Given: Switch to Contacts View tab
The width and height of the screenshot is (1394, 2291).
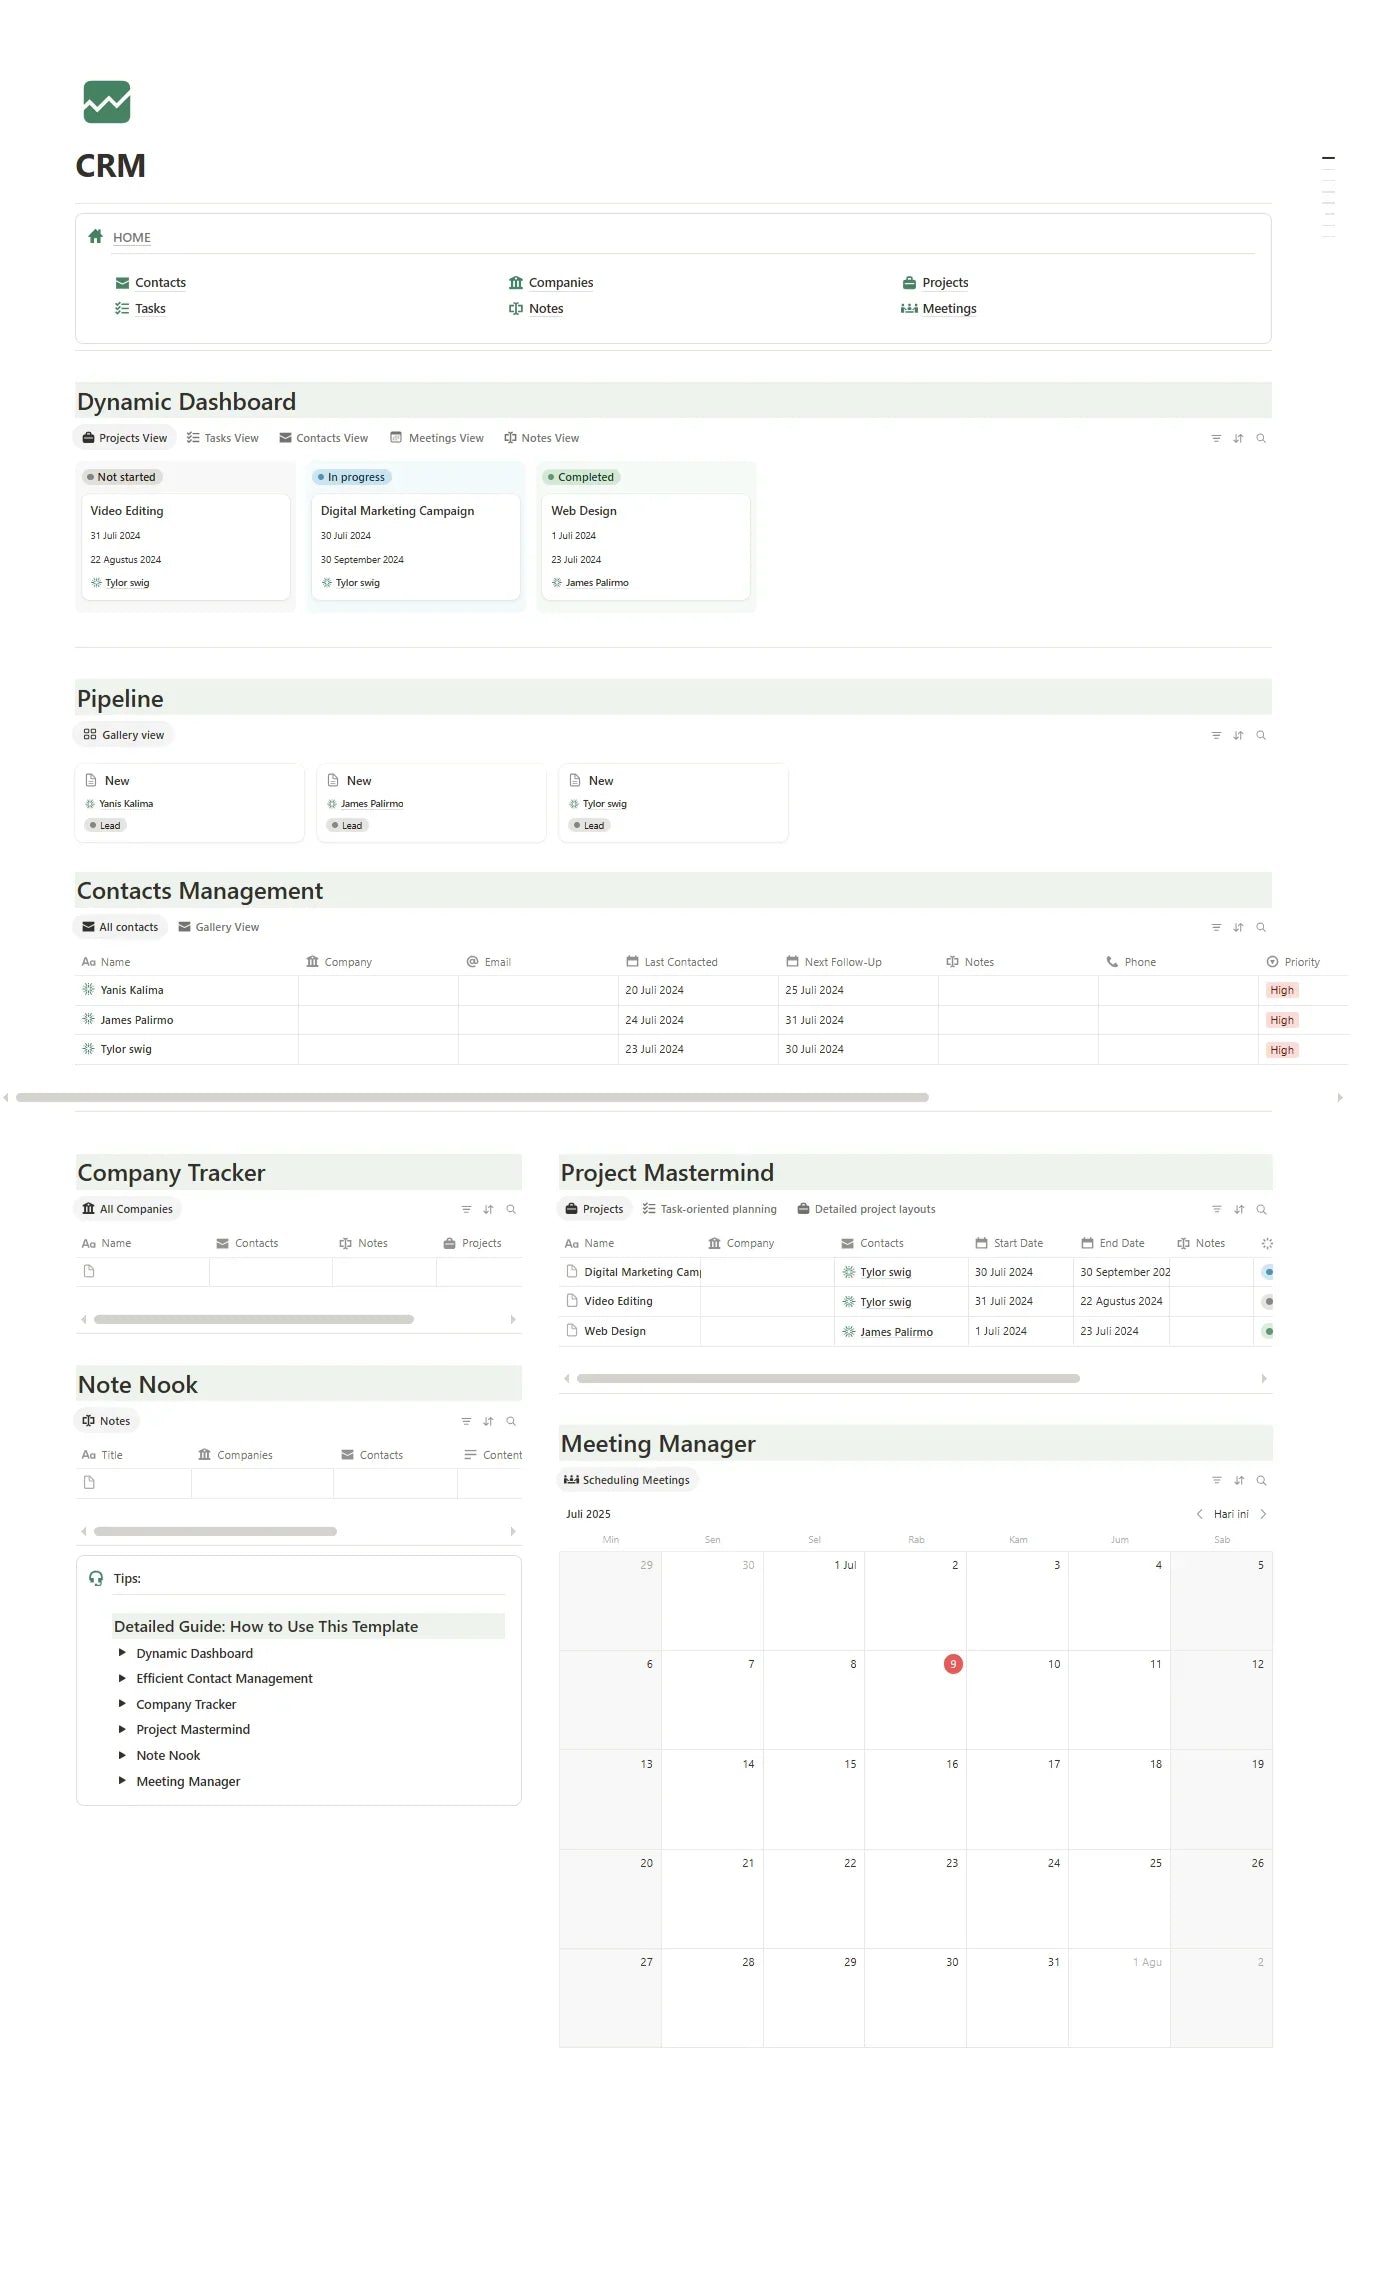Looking at the screenshot, I should click(323, 438).
